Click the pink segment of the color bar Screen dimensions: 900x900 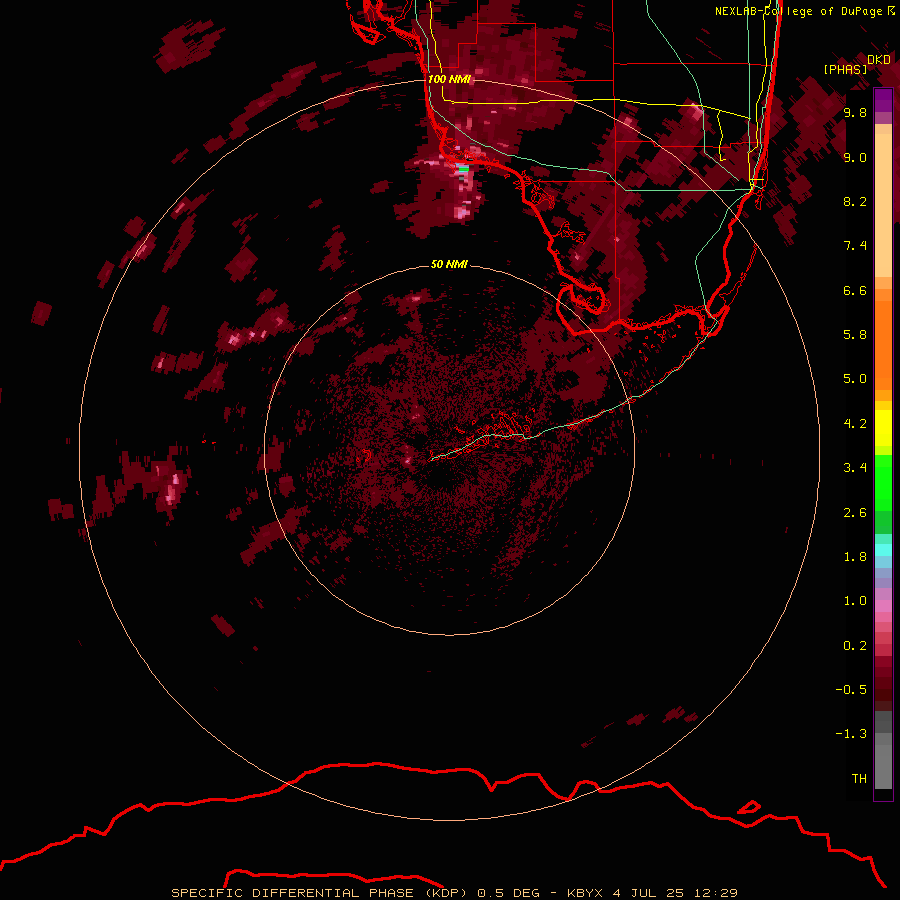[883, 606]
